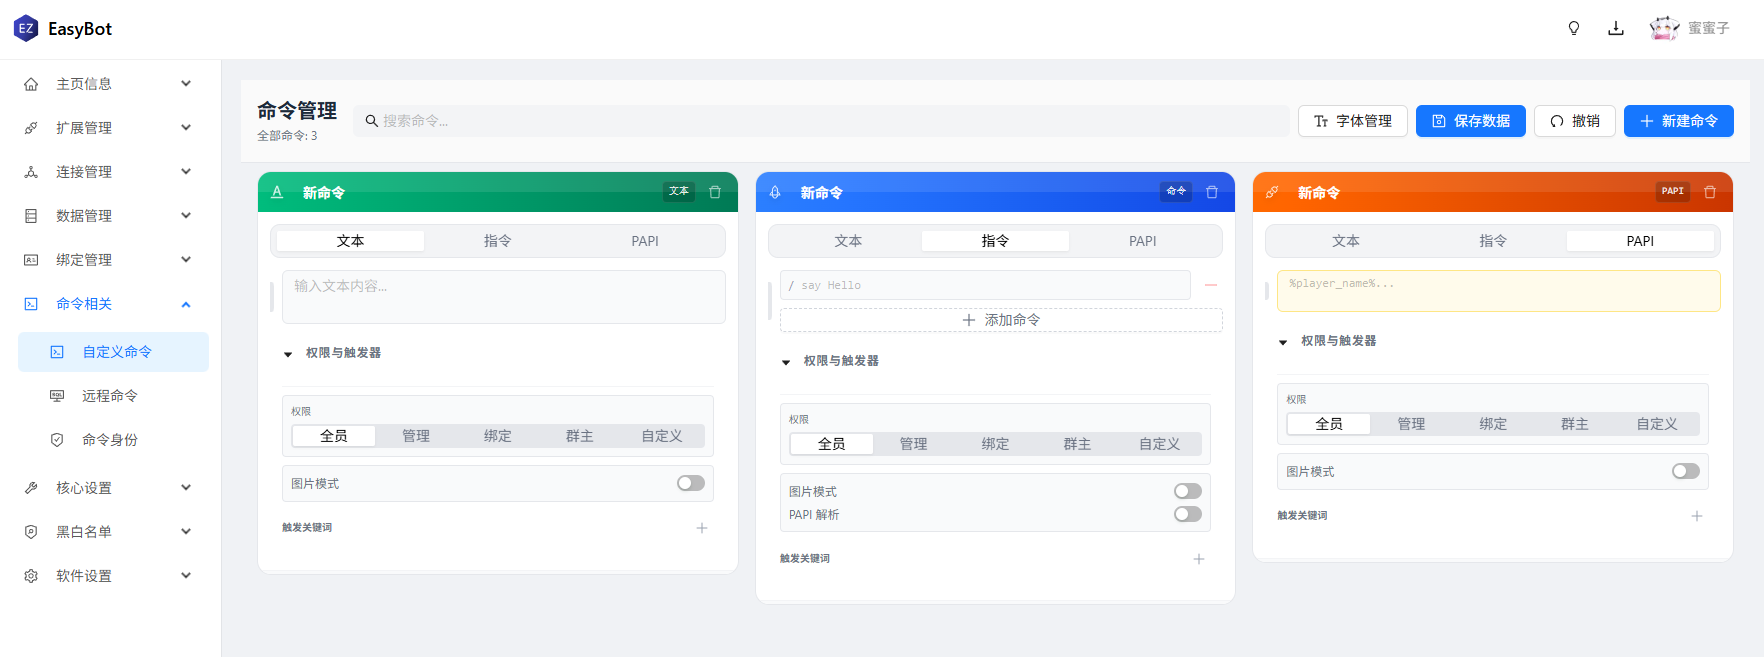This screenshot has height=657, width=1764.
Task: Add trigger keyword in the orange card
Action: tap(1697, 516)
